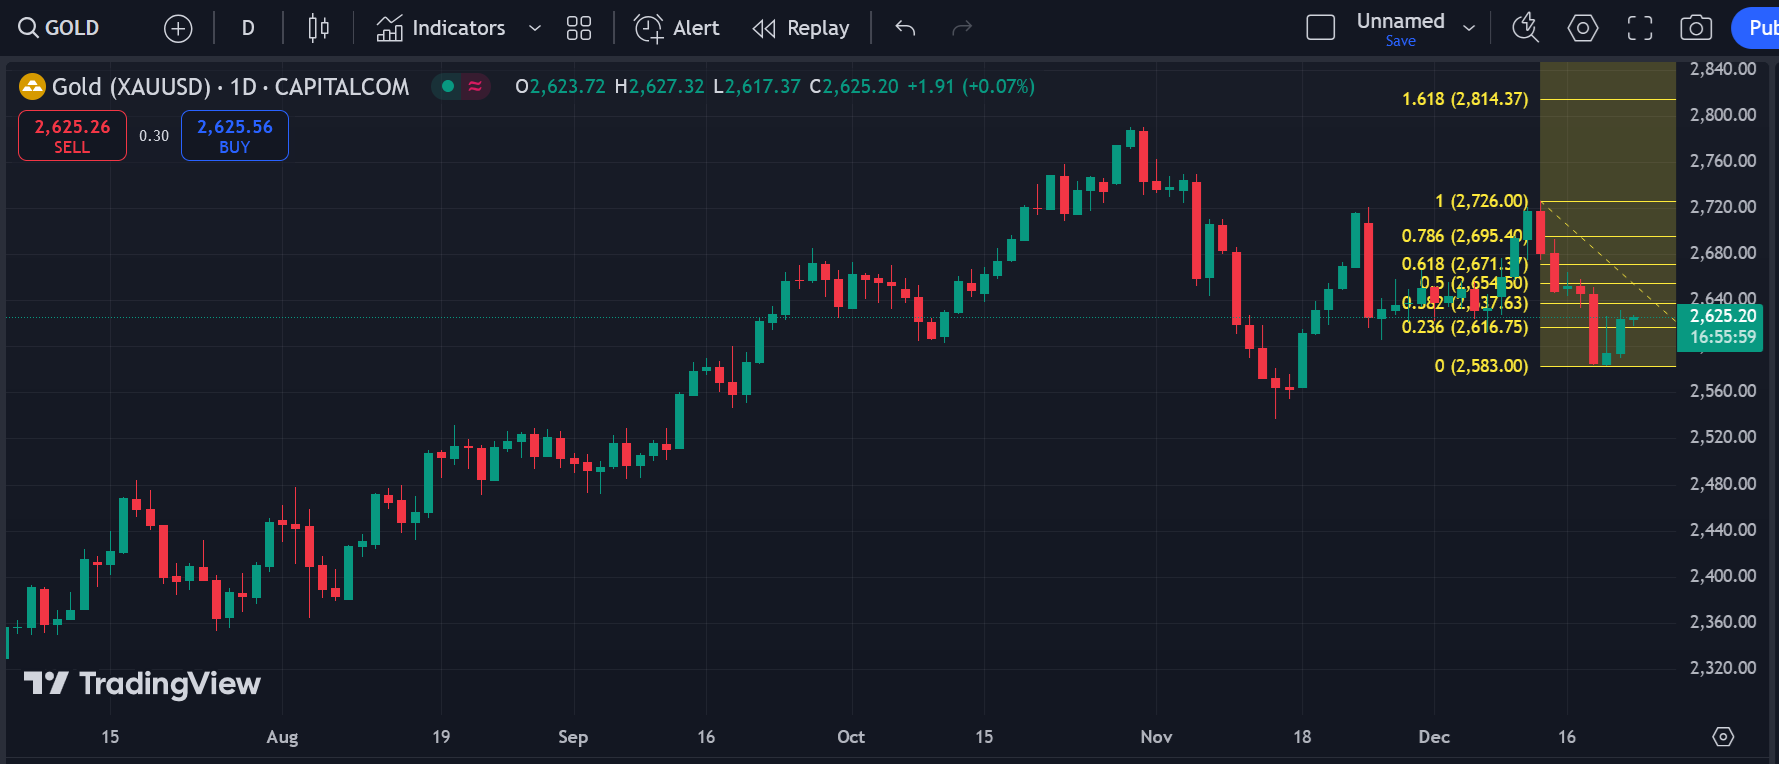Click the SELL 2,625.26 button
The height and width of the screenshot is (764, 1779).
[x=72, y=136]
